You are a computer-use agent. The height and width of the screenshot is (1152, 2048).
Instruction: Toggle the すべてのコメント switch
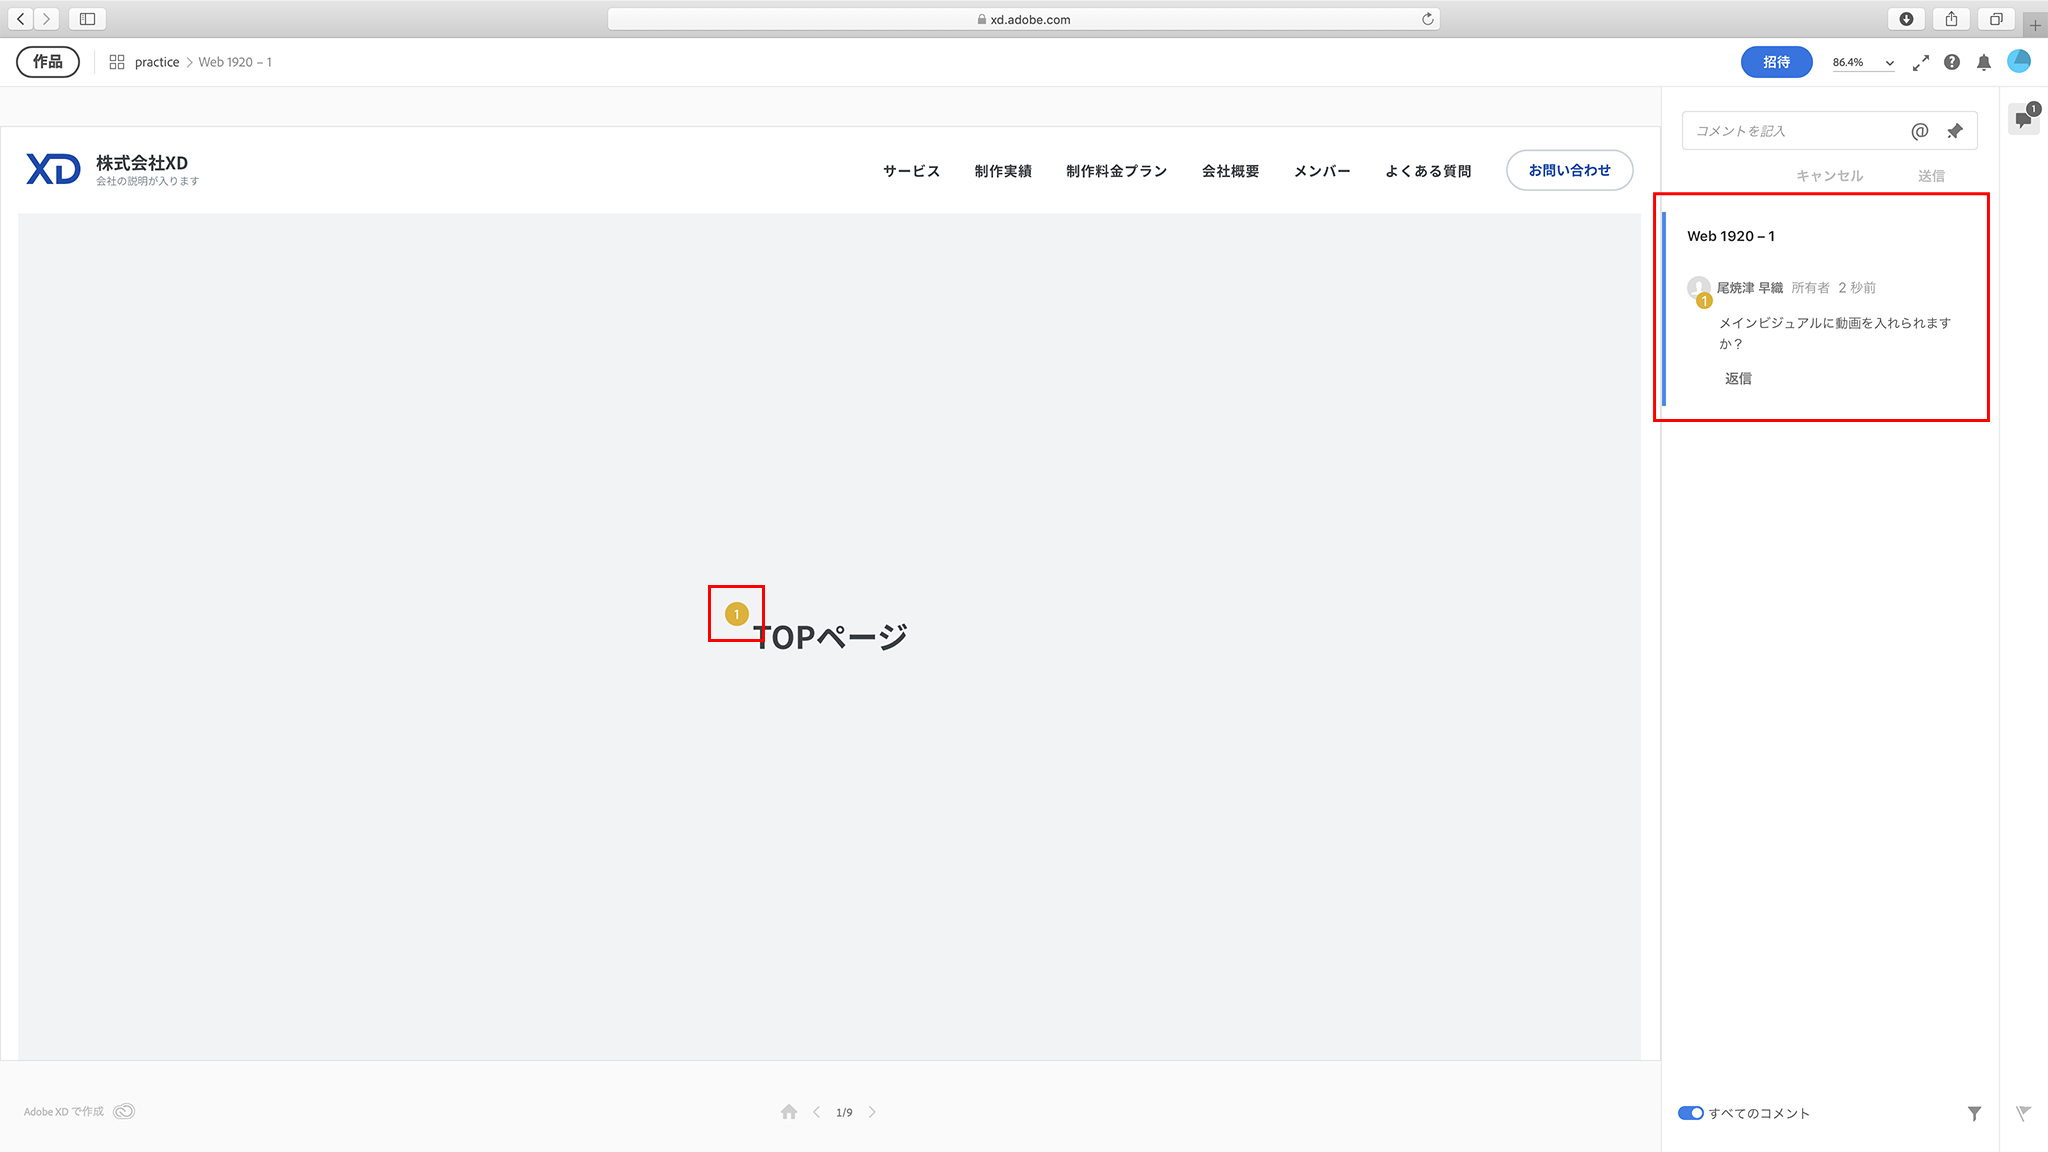coord(1690,1113)
